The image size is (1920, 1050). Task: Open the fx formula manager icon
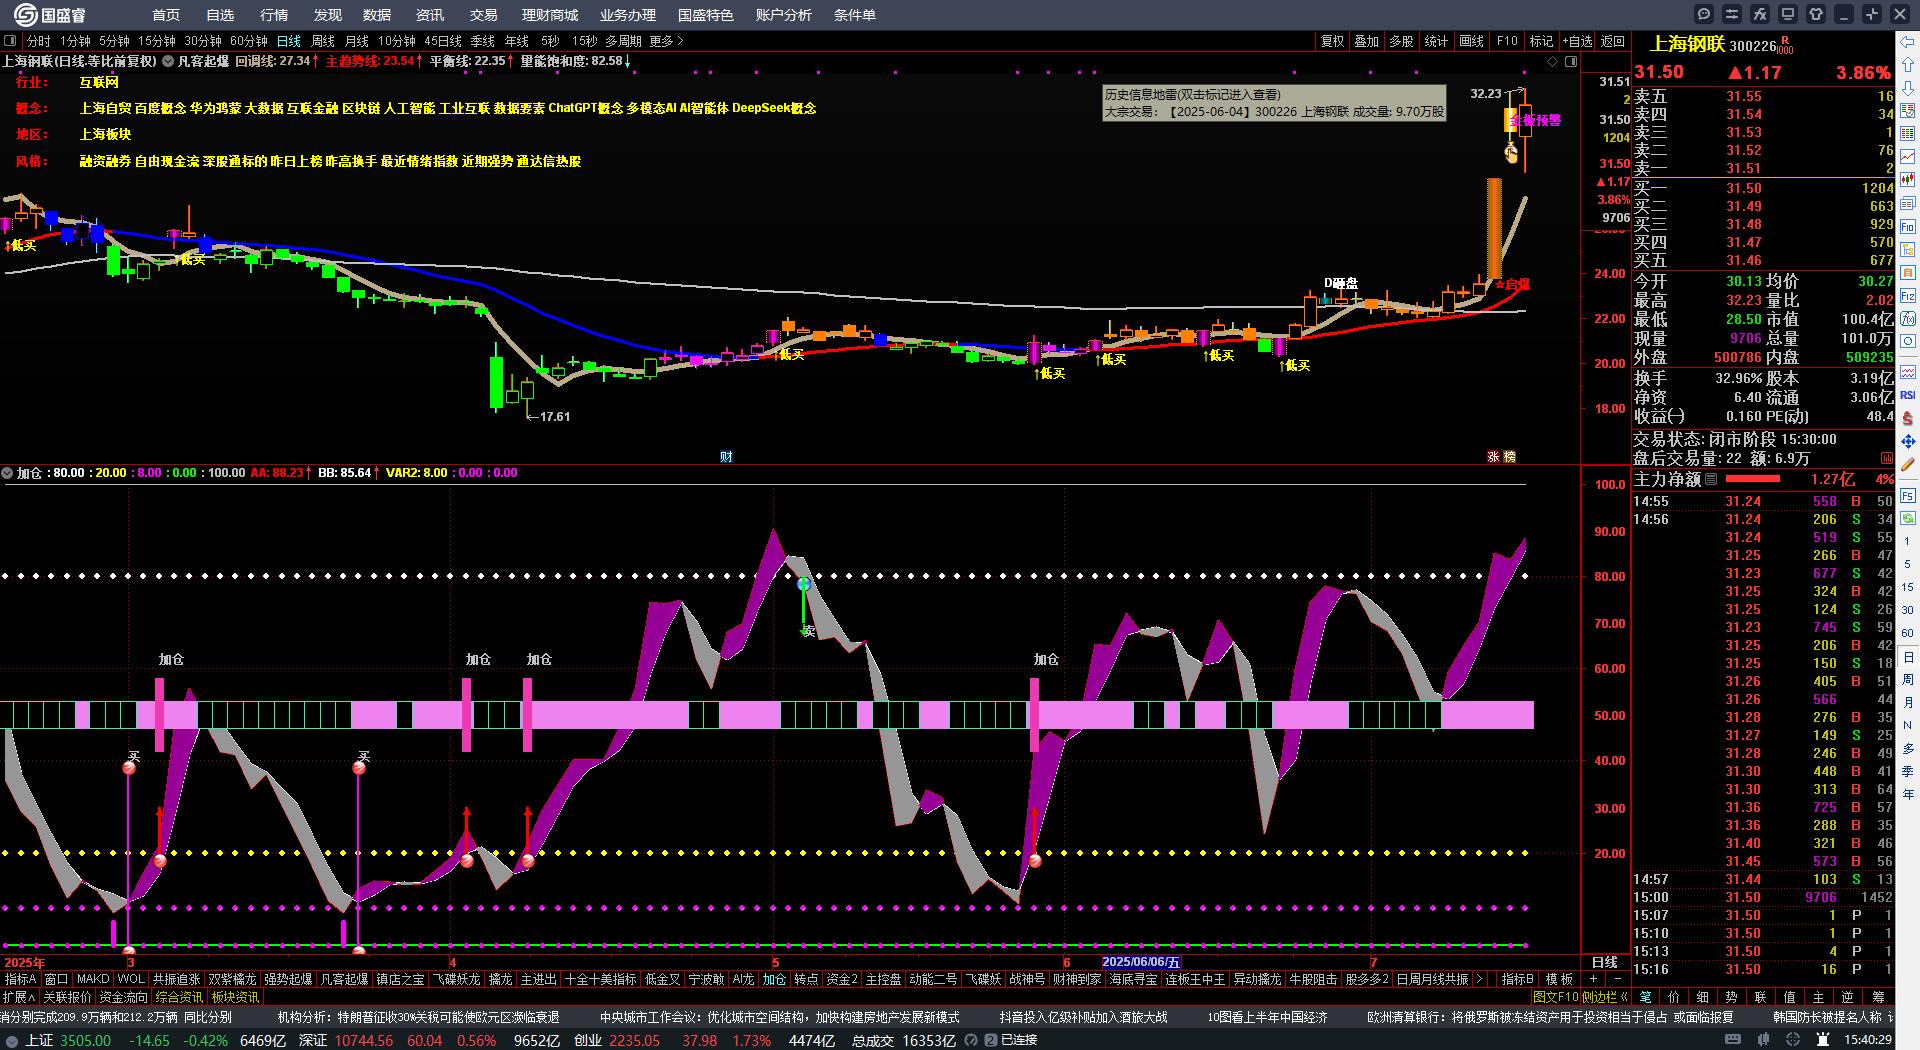[x=1760, y=14]
